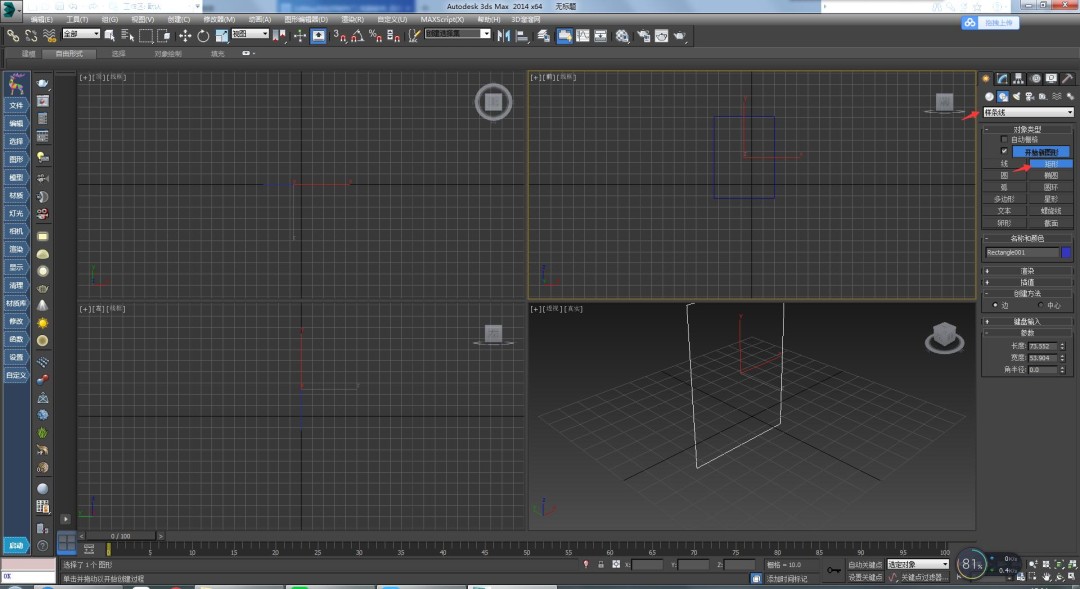1080x589 pixels.
Task: Enable the 自动栅格 checkbox
Action: click(1003, 138)
